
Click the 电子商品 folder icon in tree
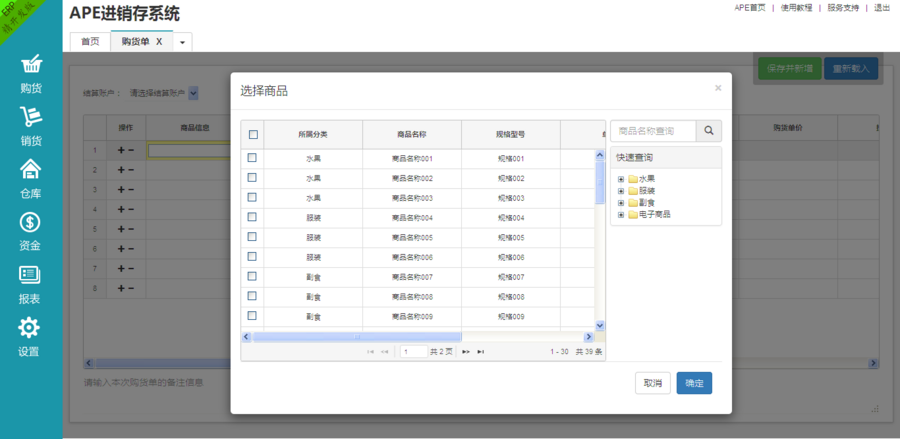633,215
